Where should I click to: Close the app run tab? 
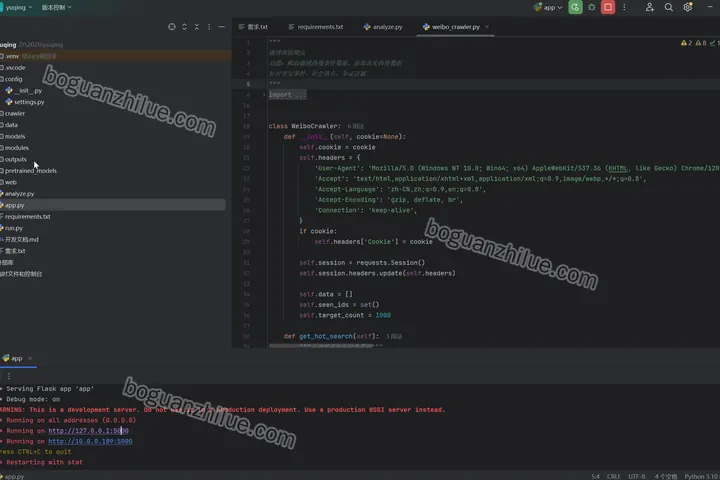(30, 358)
